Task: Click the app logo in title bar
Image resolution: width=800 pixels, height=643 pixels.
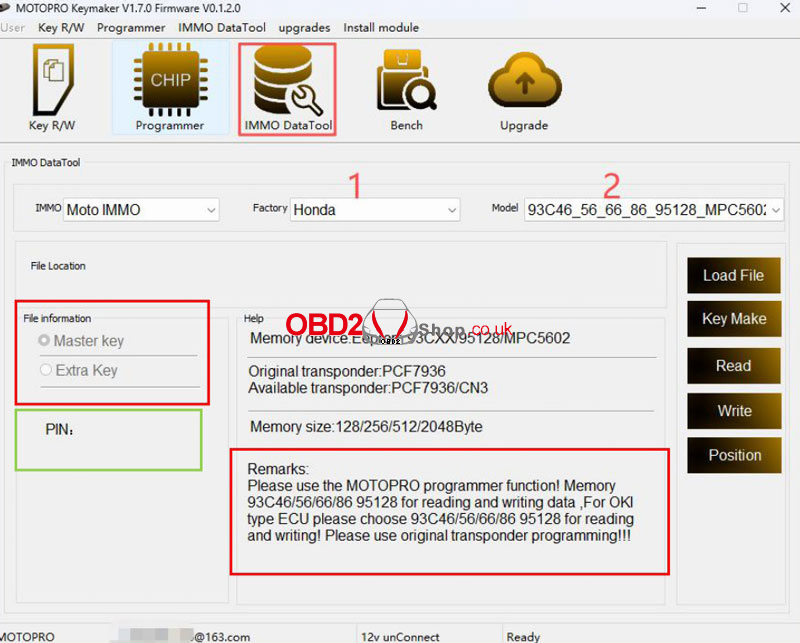Action: [5, 8]
